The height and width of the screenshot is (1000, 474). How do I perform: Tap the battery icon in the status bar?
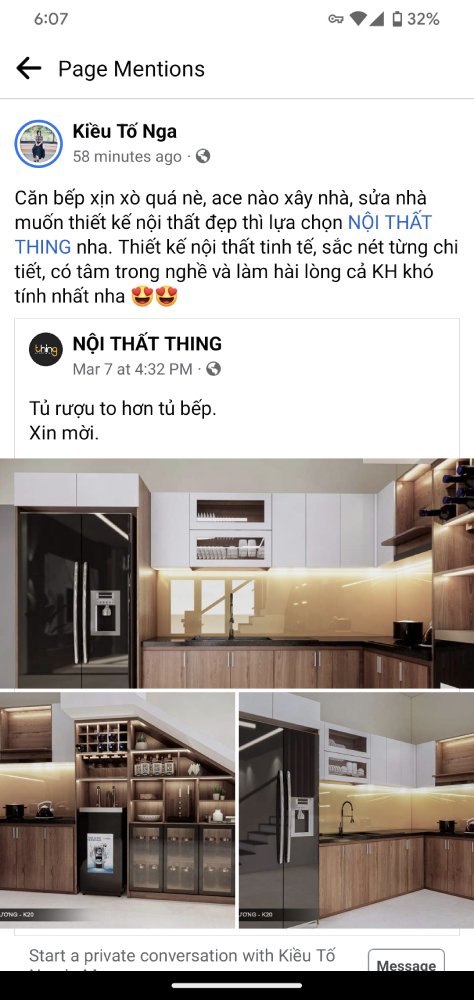tap(397, 19)
